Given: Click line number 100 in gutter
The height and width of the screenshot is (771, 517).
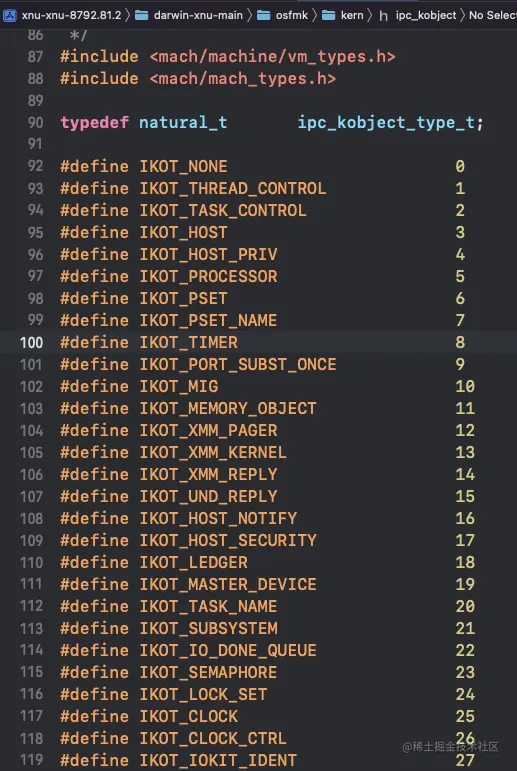Looking at the screenshot, I should 31,342.
